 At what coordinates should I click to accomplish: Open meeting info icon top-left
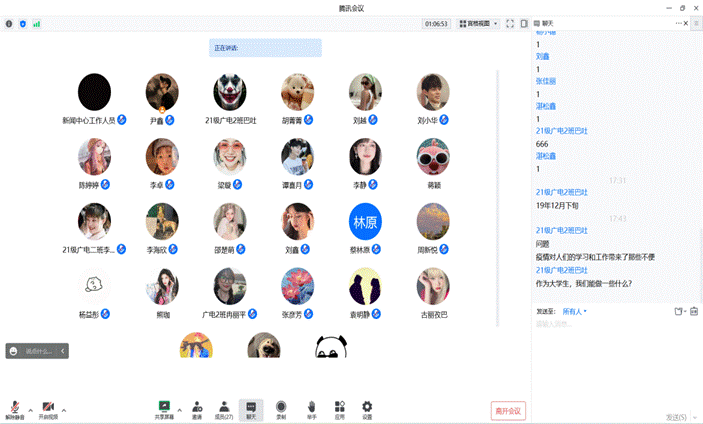coord(9,24)
